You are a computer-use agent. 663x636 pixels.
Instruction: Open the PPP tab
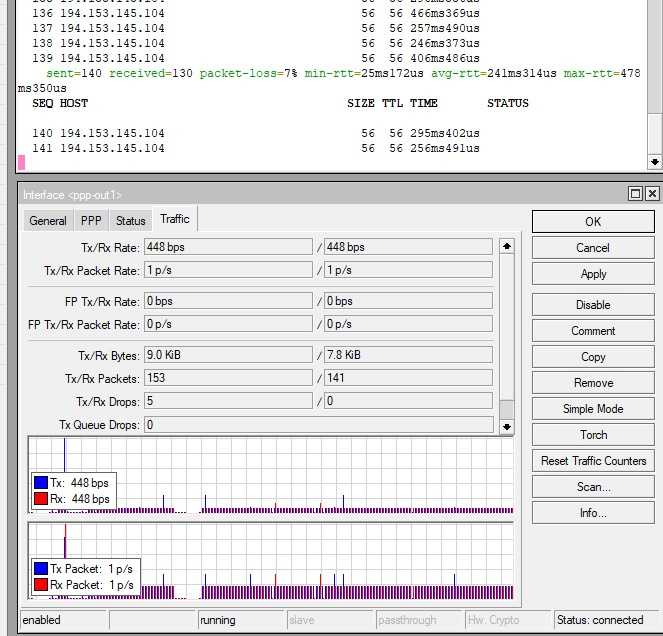(x=91, y=221)
